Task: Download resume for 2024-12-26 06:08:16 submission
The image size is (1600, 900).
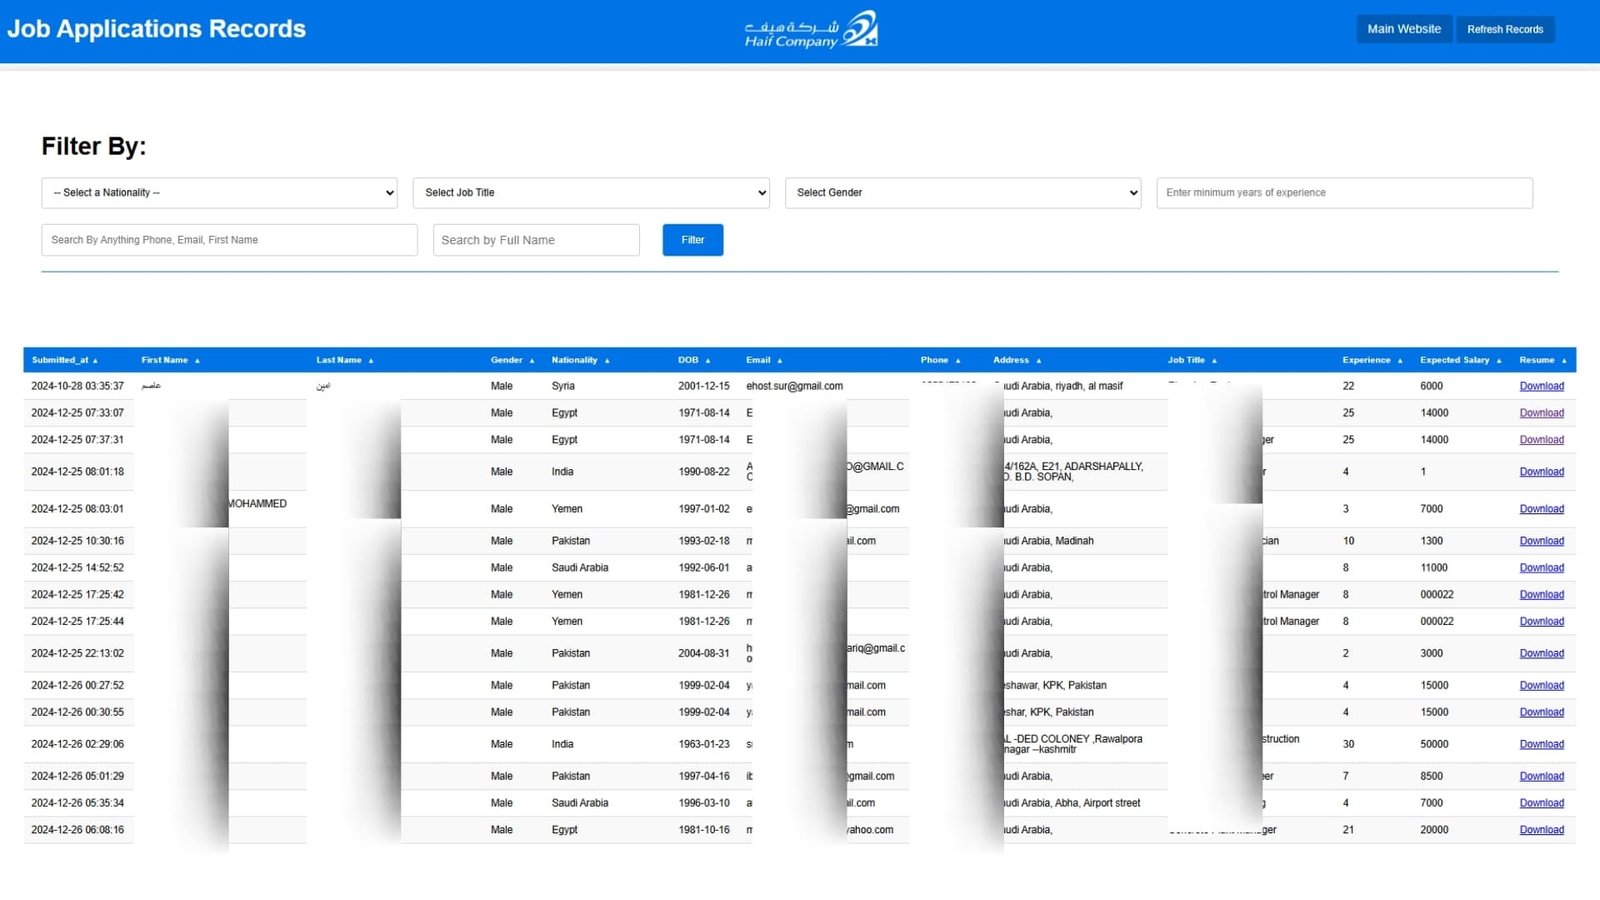Action: point(1541,830)
